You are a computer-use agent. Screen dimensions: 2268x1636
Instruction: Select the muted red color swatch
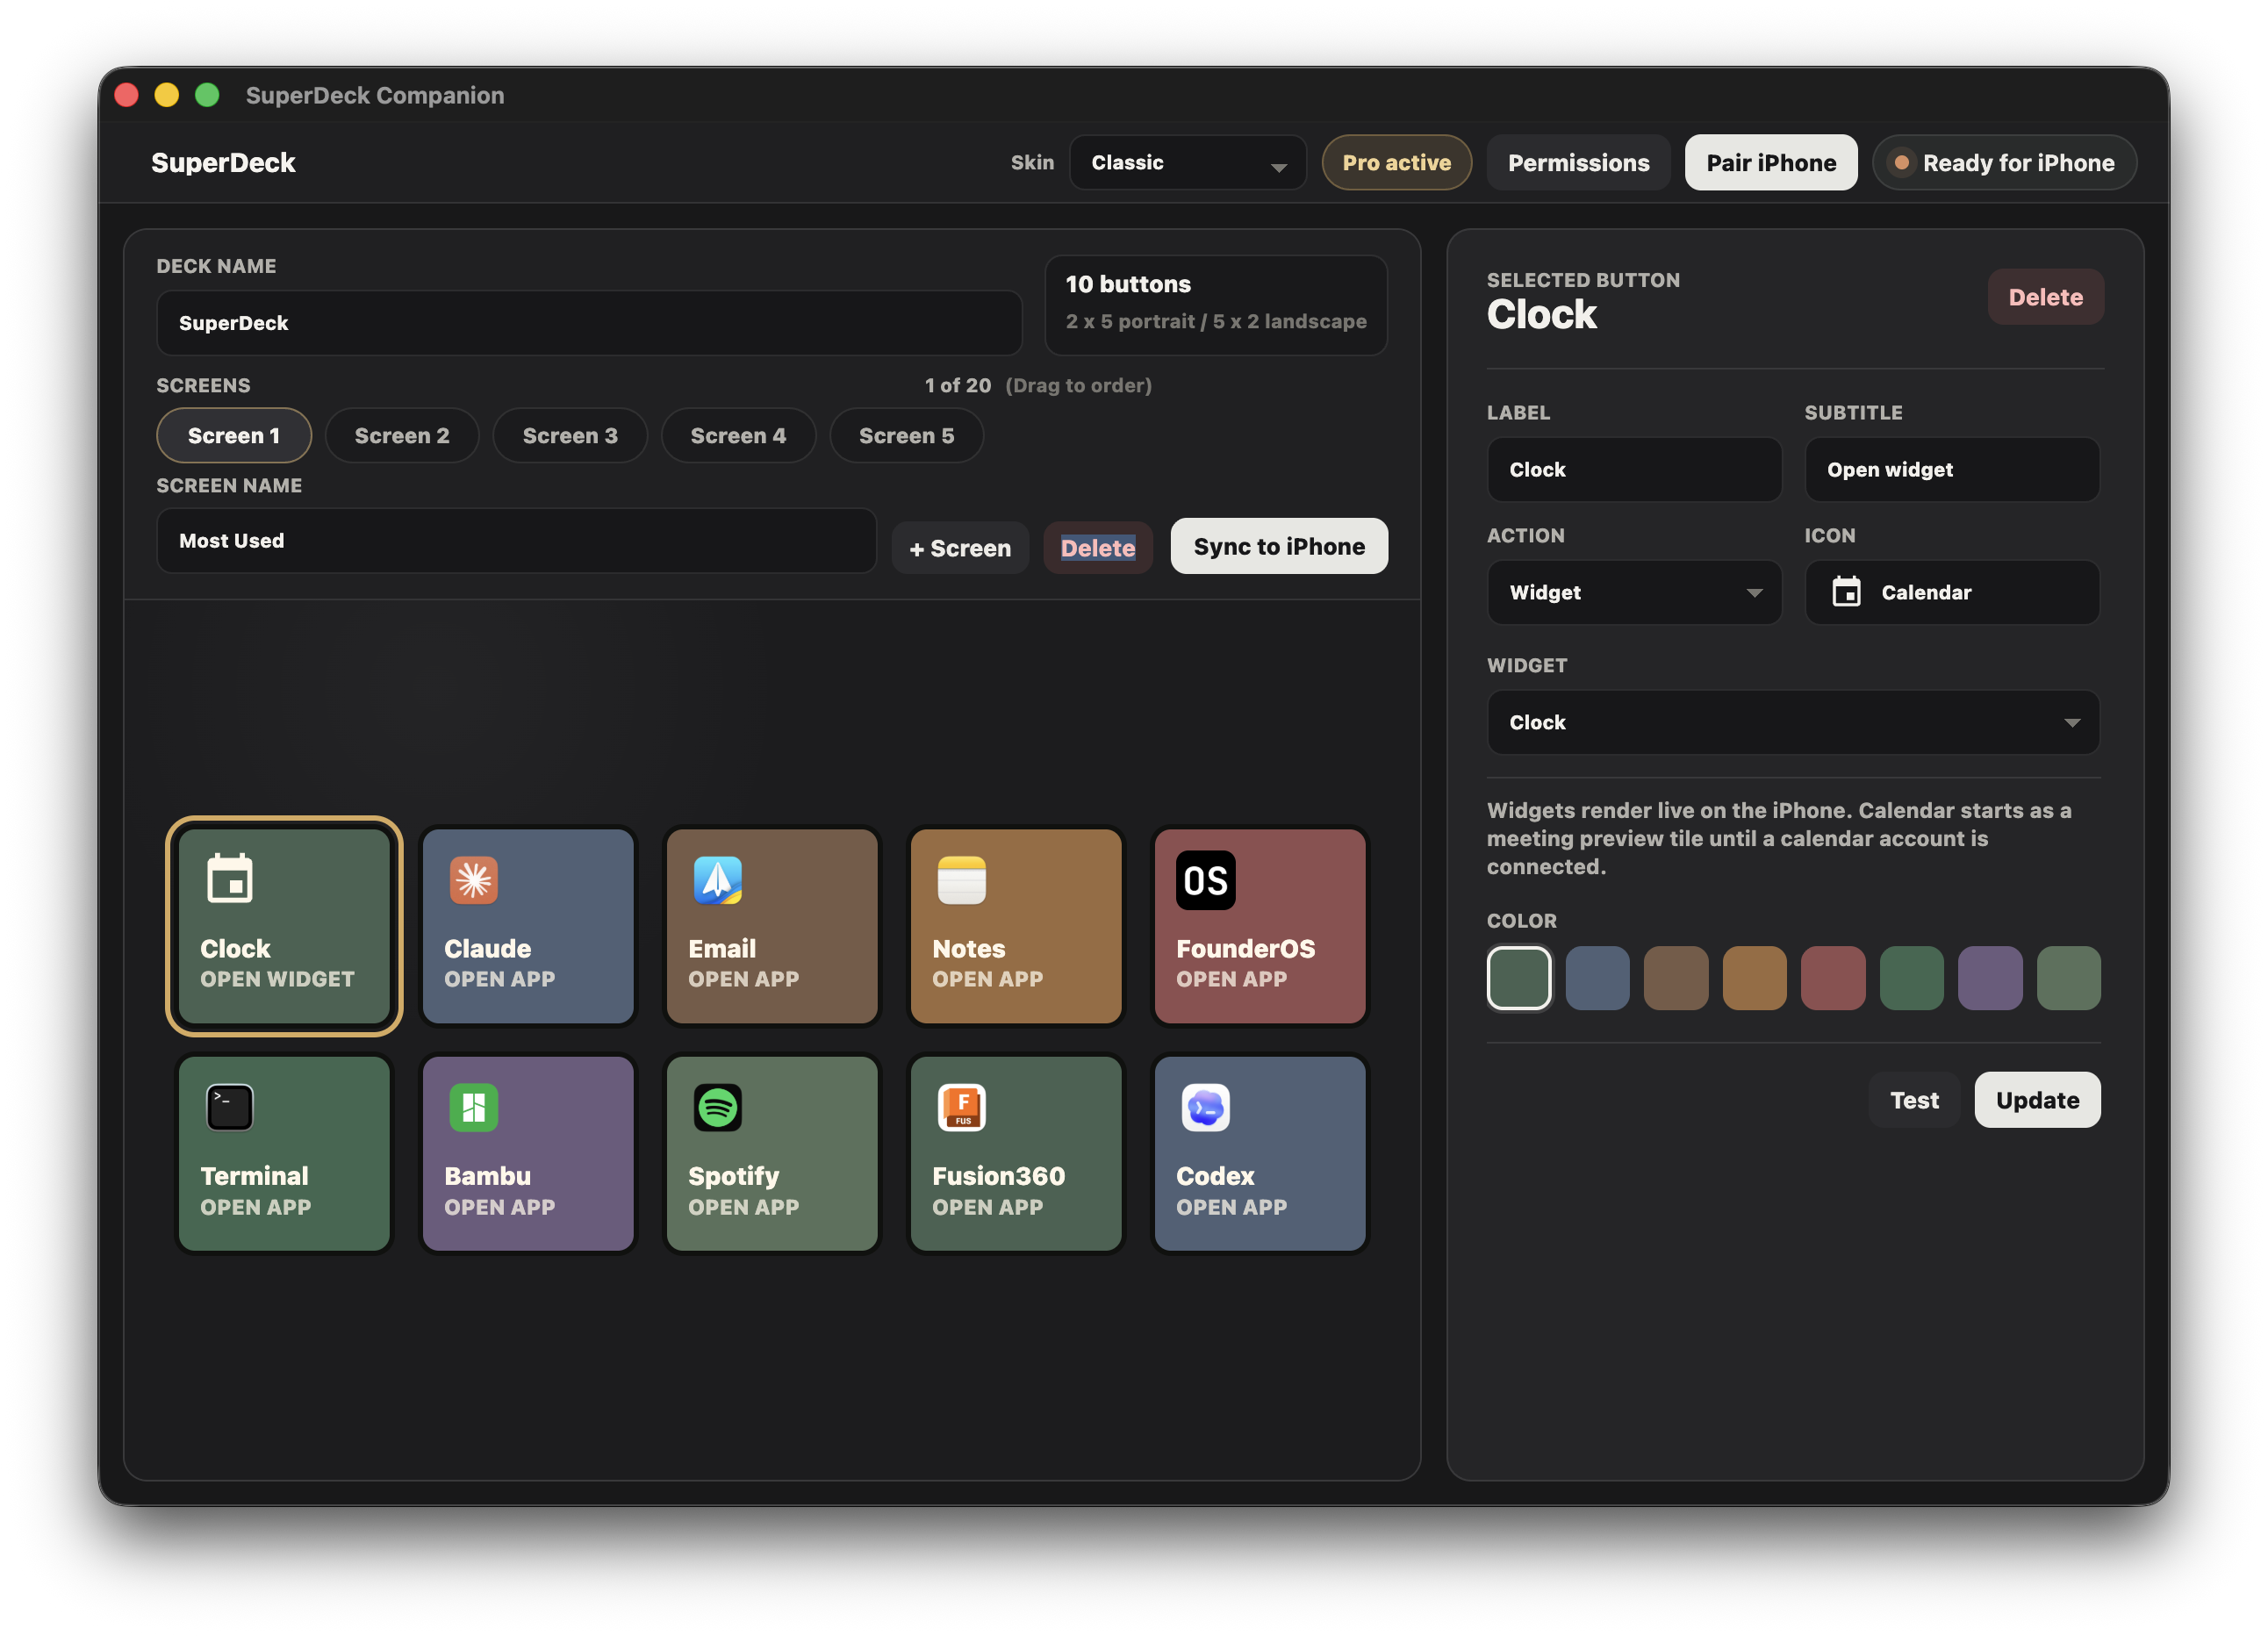pos(1832,978)
